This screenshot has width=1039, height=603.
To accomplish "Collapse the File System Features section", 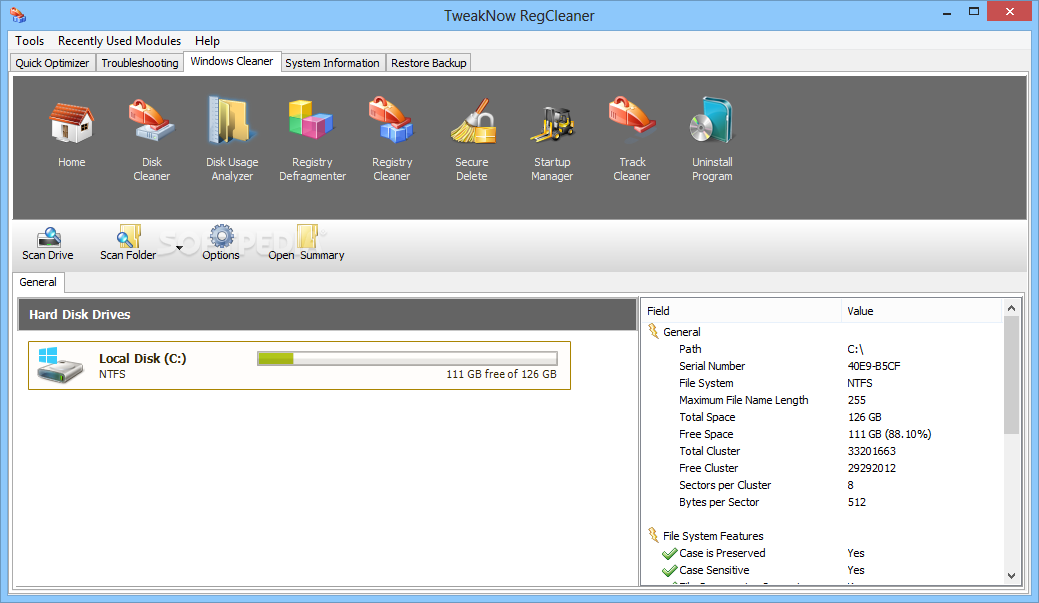I will (653, 535).
